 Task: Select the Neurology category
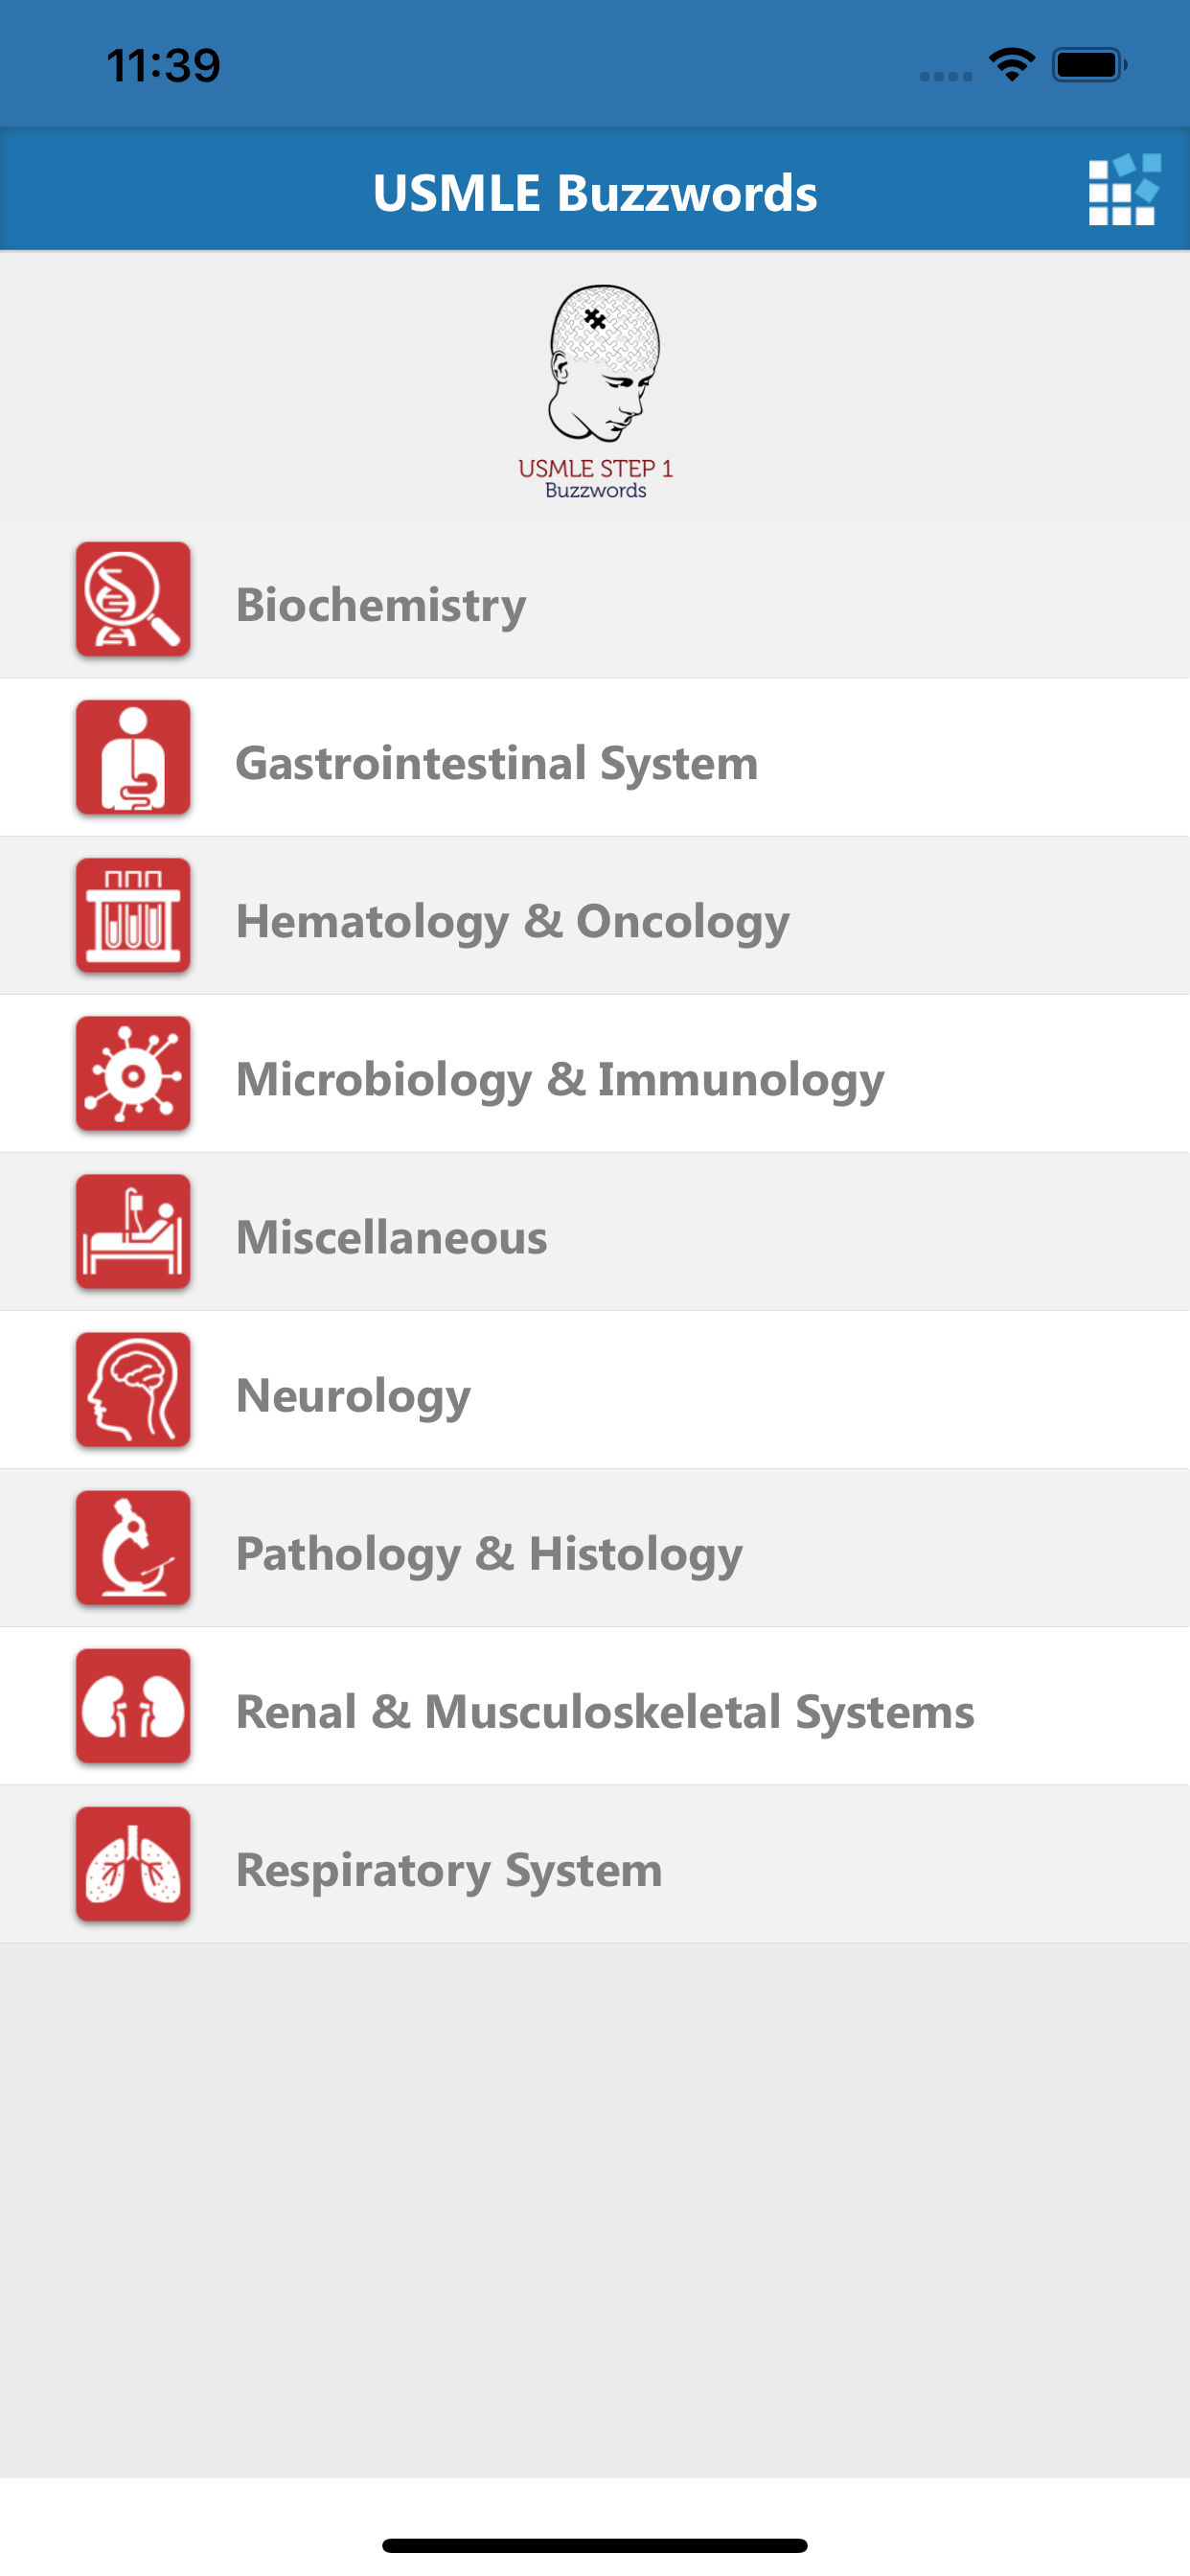tap(353, 1395)
